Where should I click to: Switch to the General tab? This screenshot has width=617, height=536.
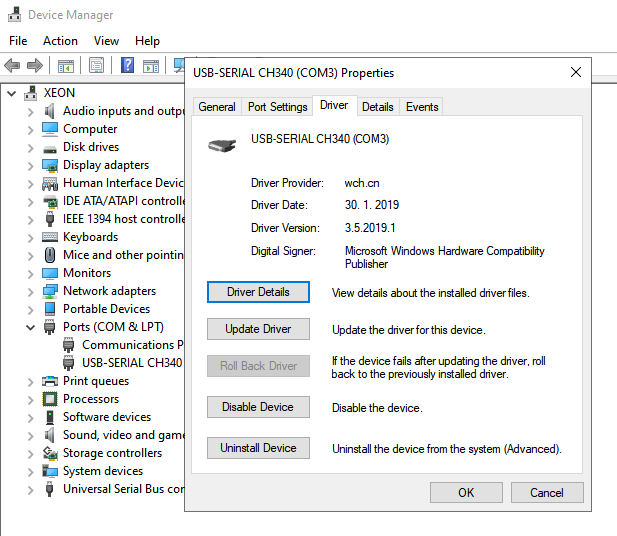[x=217, y=107]
